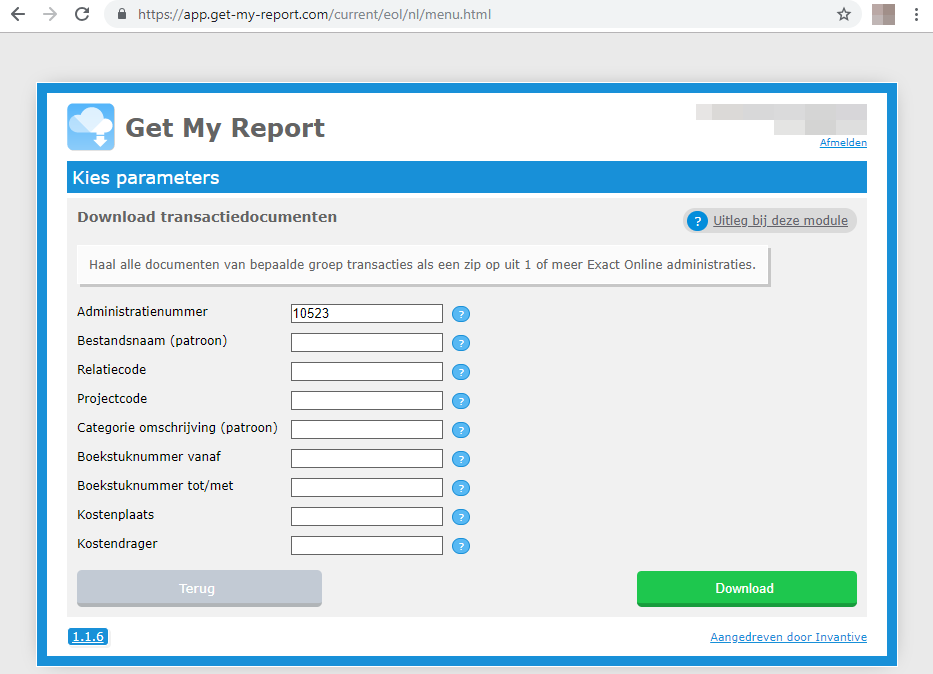This screenshot has height=674, width=933.
Task: Reload the page with the refresh icon
Action: click(x=82, y=14)
